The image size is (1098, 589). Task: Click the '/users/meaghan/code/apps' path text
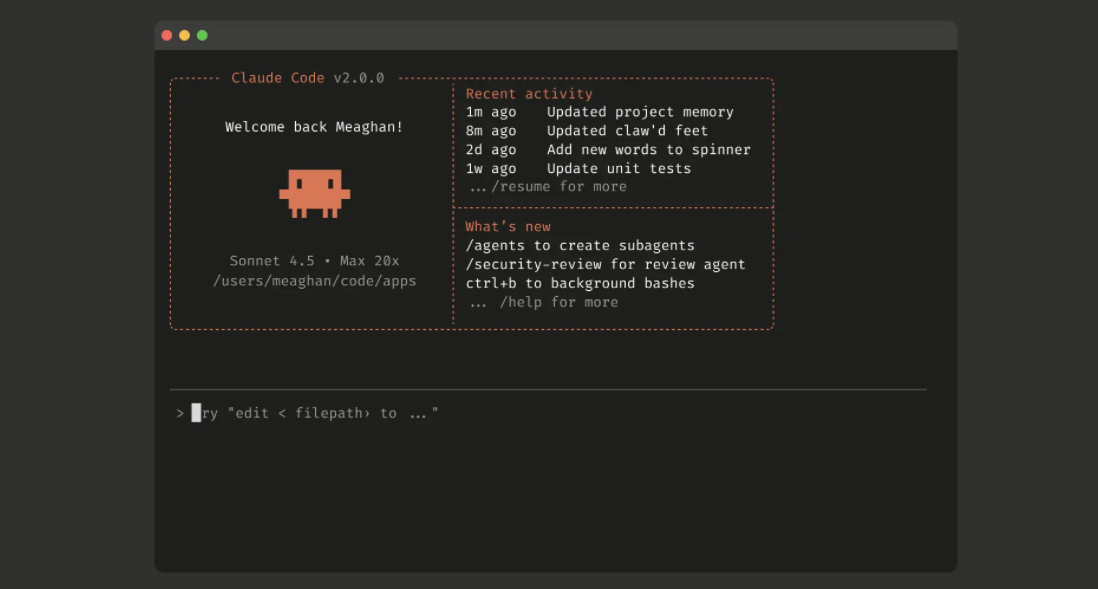pos(314,281)
